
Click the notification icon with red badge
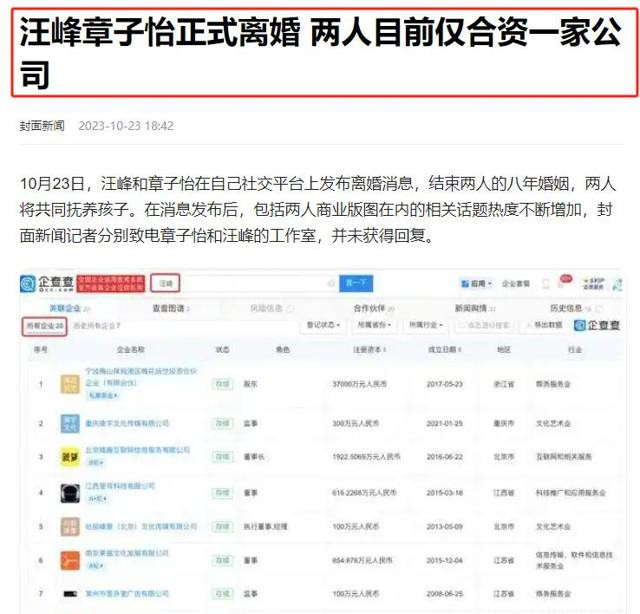pos(564,282)
